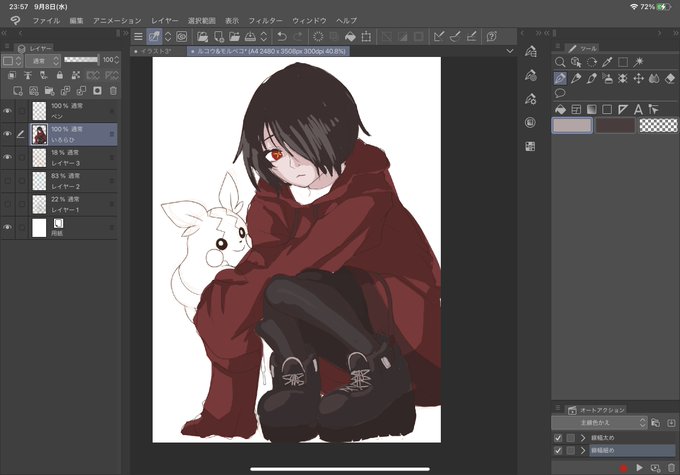Select the Auto select magic wand tool

638,62
